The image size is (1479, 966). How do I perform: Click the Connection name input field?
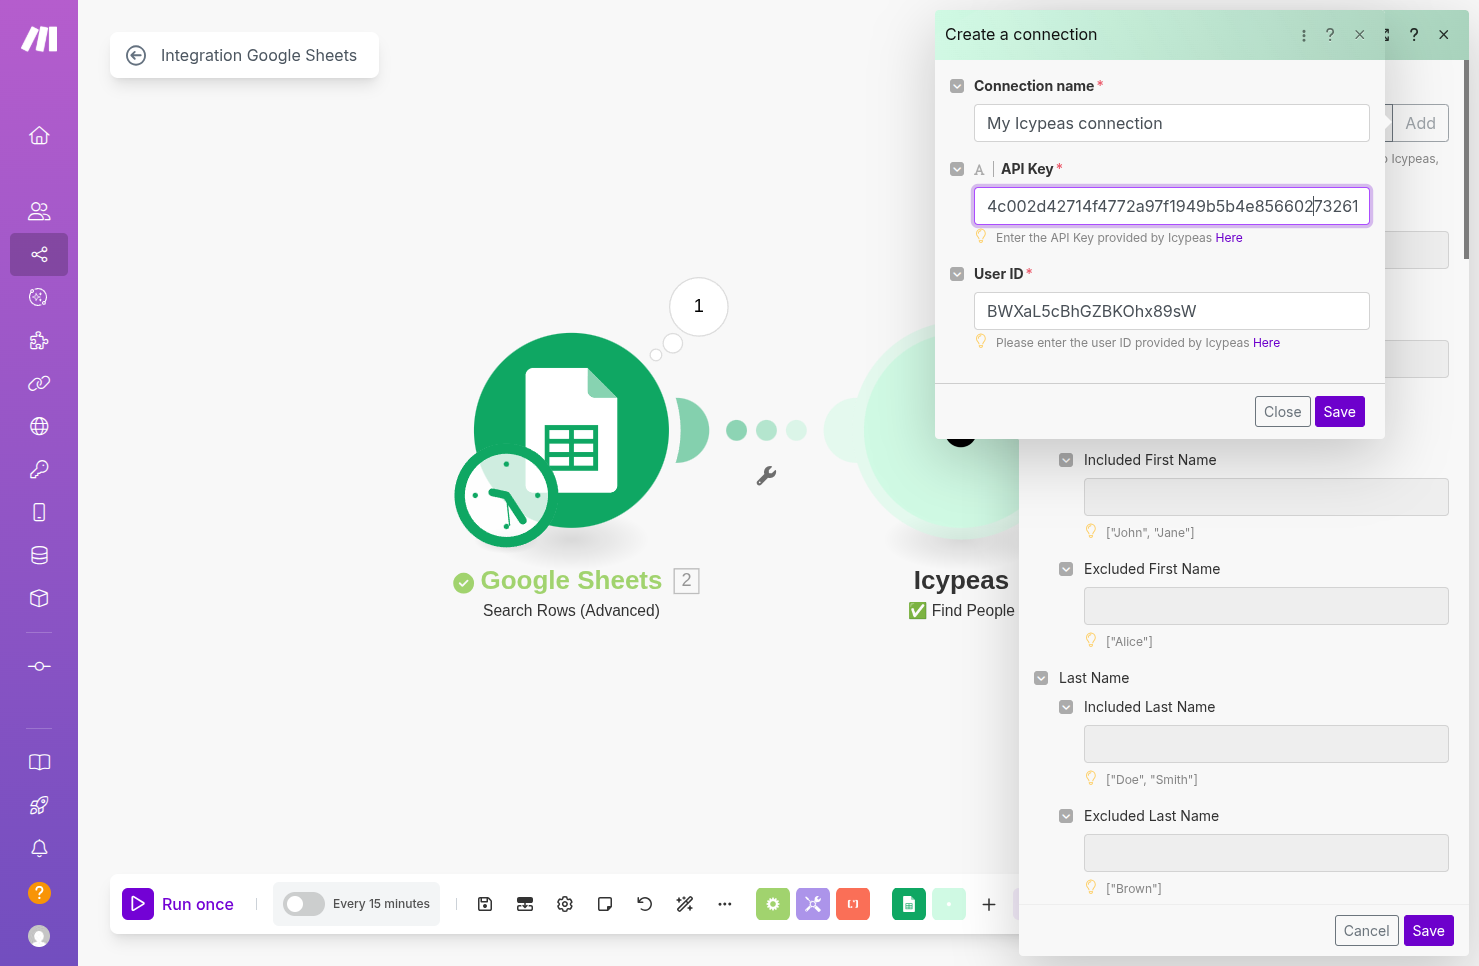coord(1172,123)
